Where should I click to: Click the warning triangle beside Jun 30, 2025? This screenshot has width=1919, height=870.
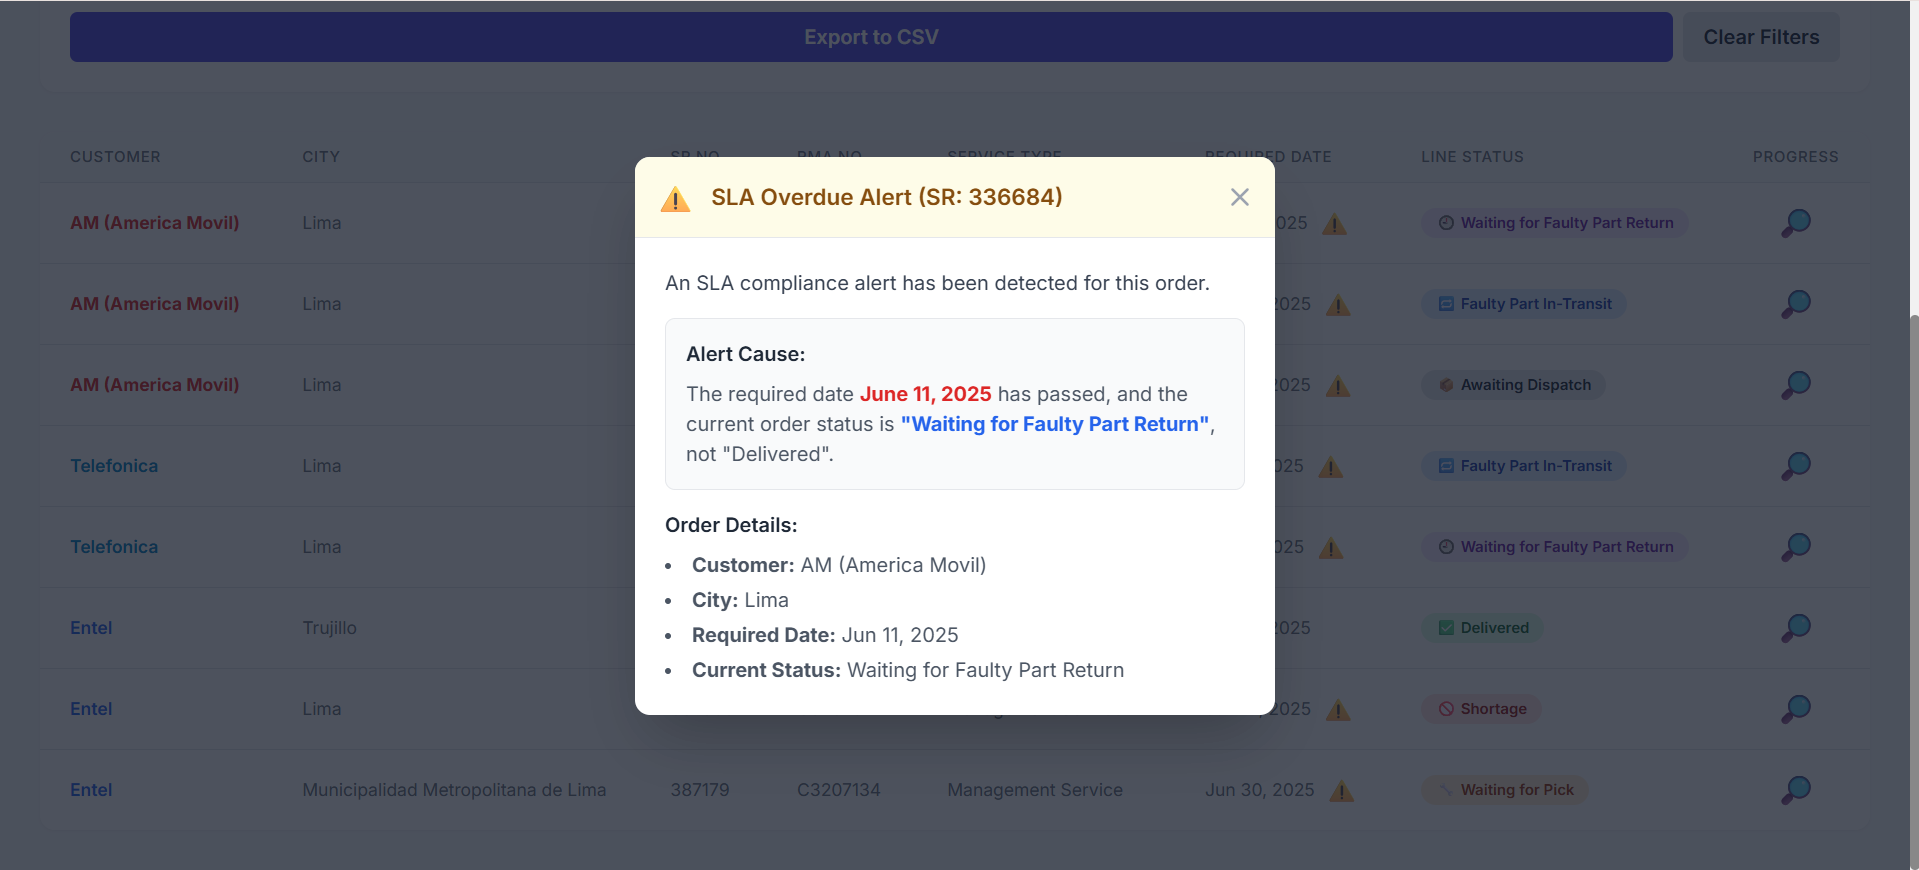click(x=1341, y=791)
